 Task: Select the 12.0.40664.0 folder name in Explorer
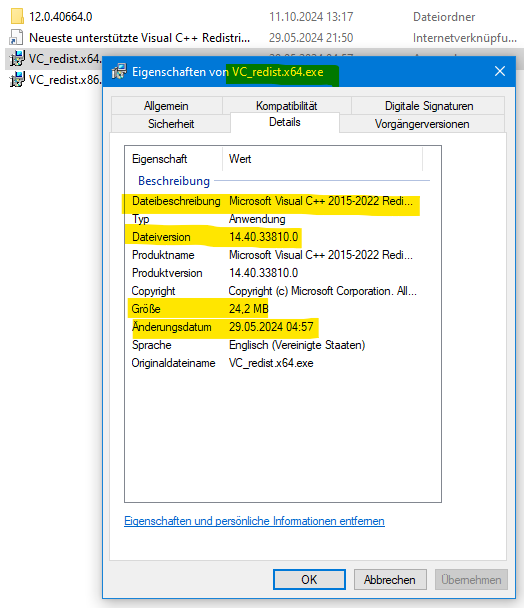(x=61, y=17)
